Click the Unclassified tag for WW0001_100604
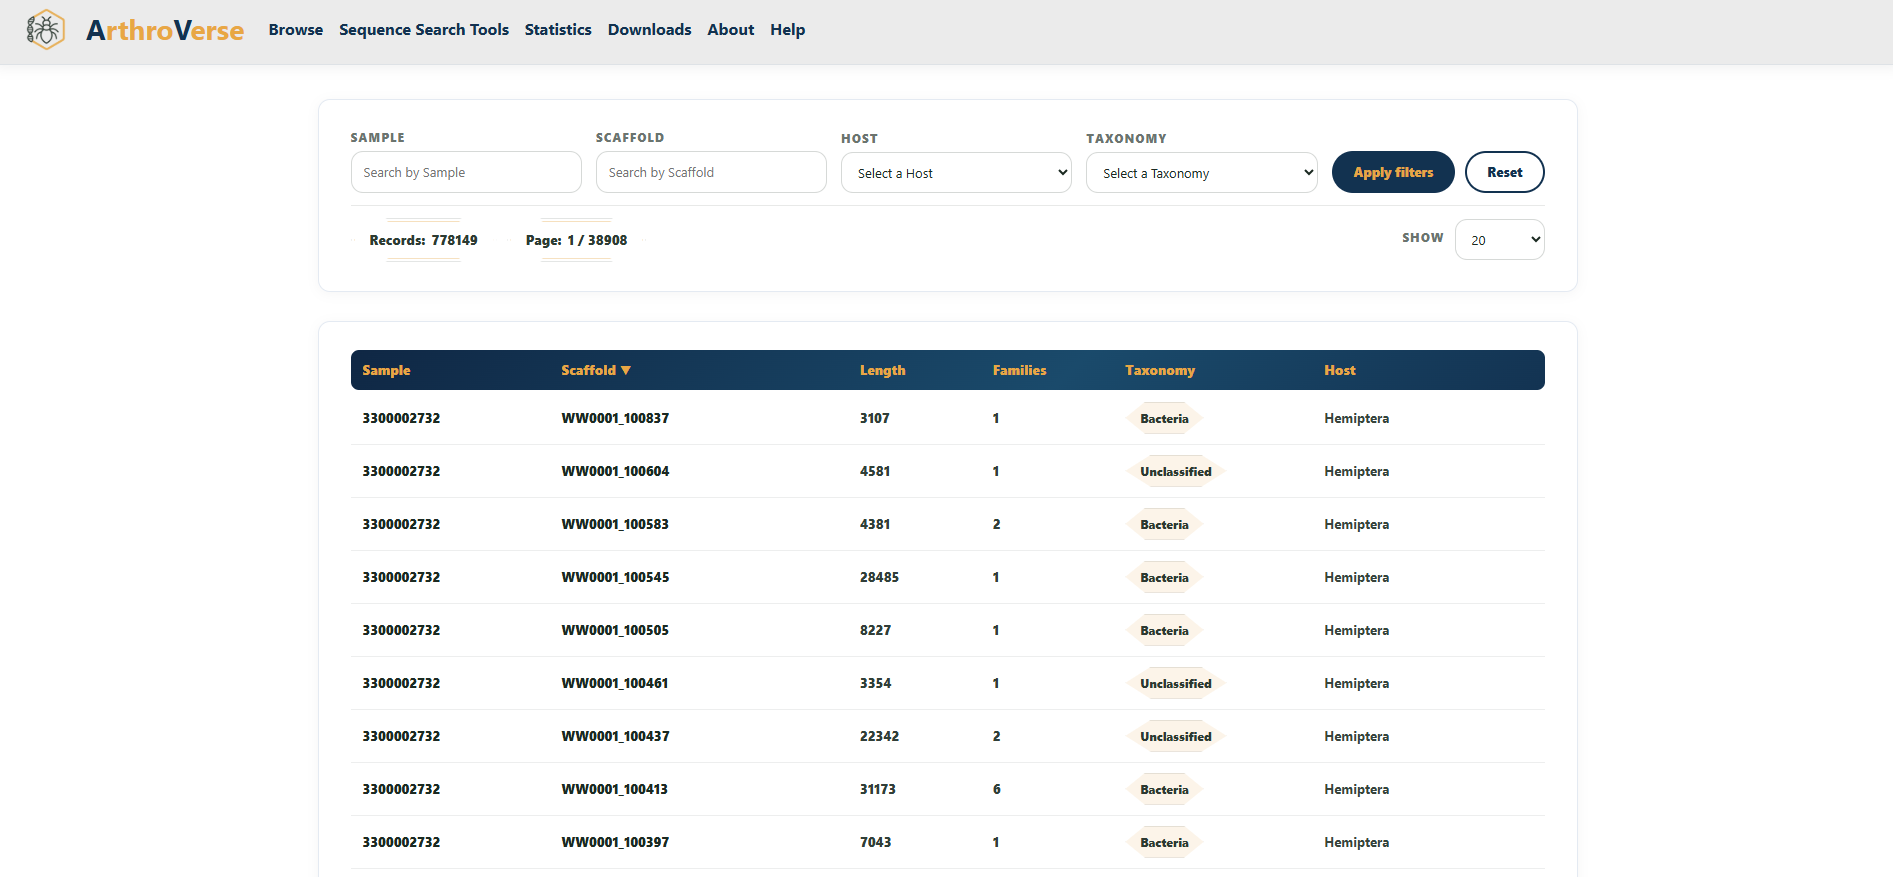 1176,471
